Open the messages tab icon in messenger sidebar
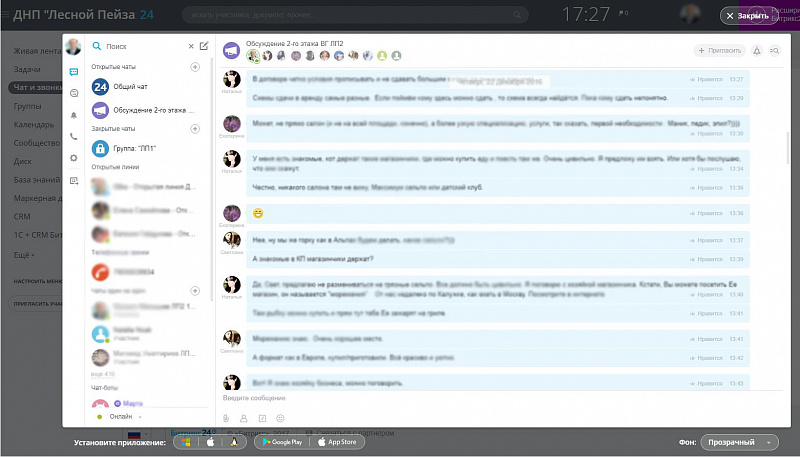 tap(74, 72)
